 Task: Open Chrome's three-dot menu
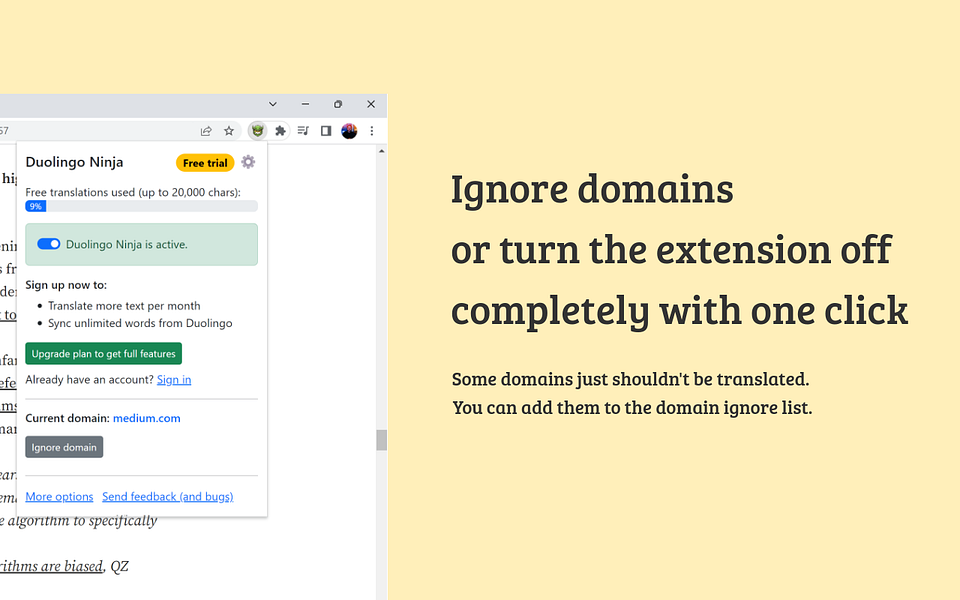372,130
